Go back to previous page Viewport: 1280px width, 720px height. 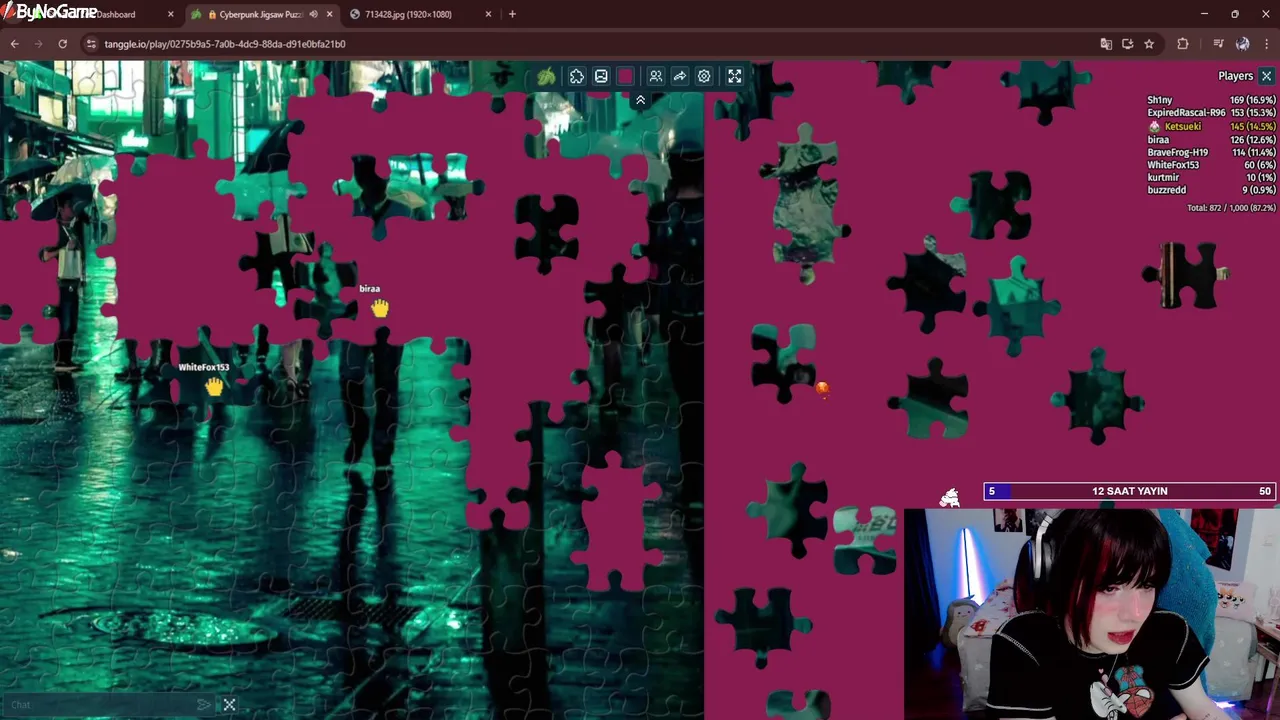14,44
